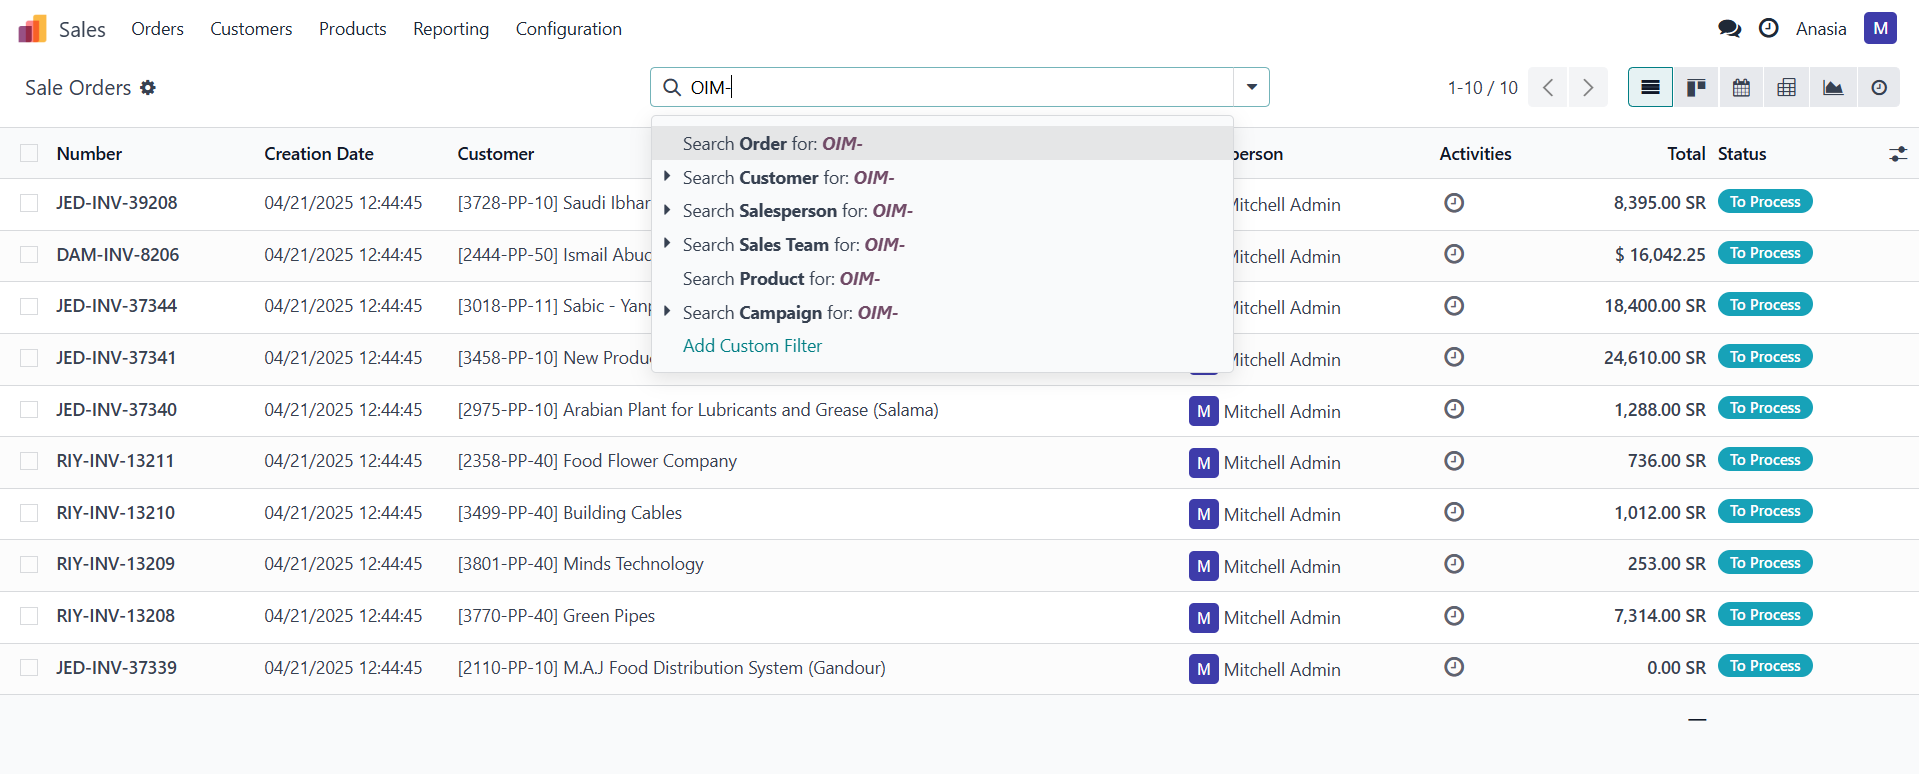Switch to Pivot table view
This screenshot has width=1919, height=774.
(1787, 88)
